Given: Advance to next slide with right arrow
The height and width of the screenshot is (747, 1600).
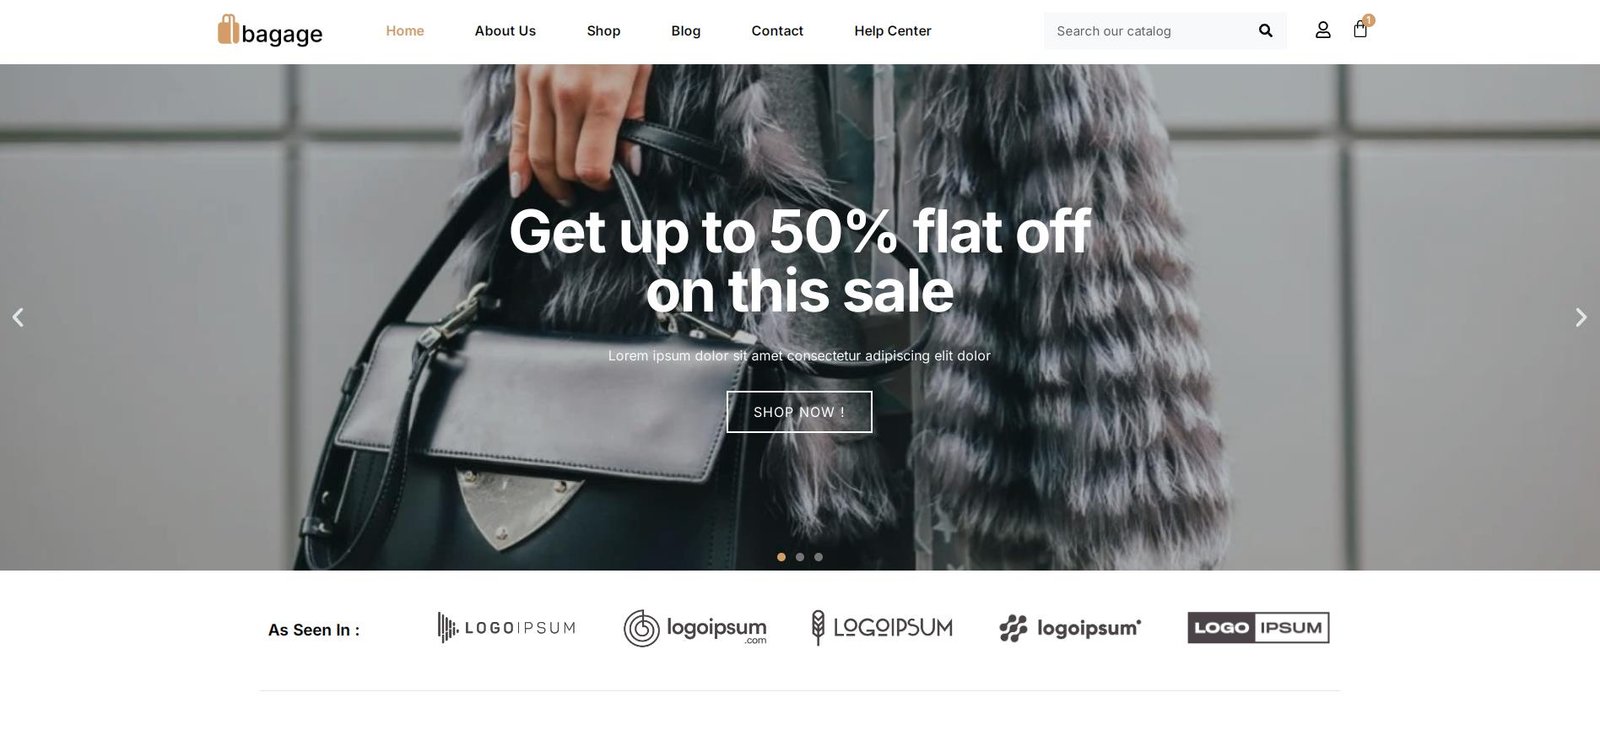Looking at the screenshot, I should coord(1581,317).
